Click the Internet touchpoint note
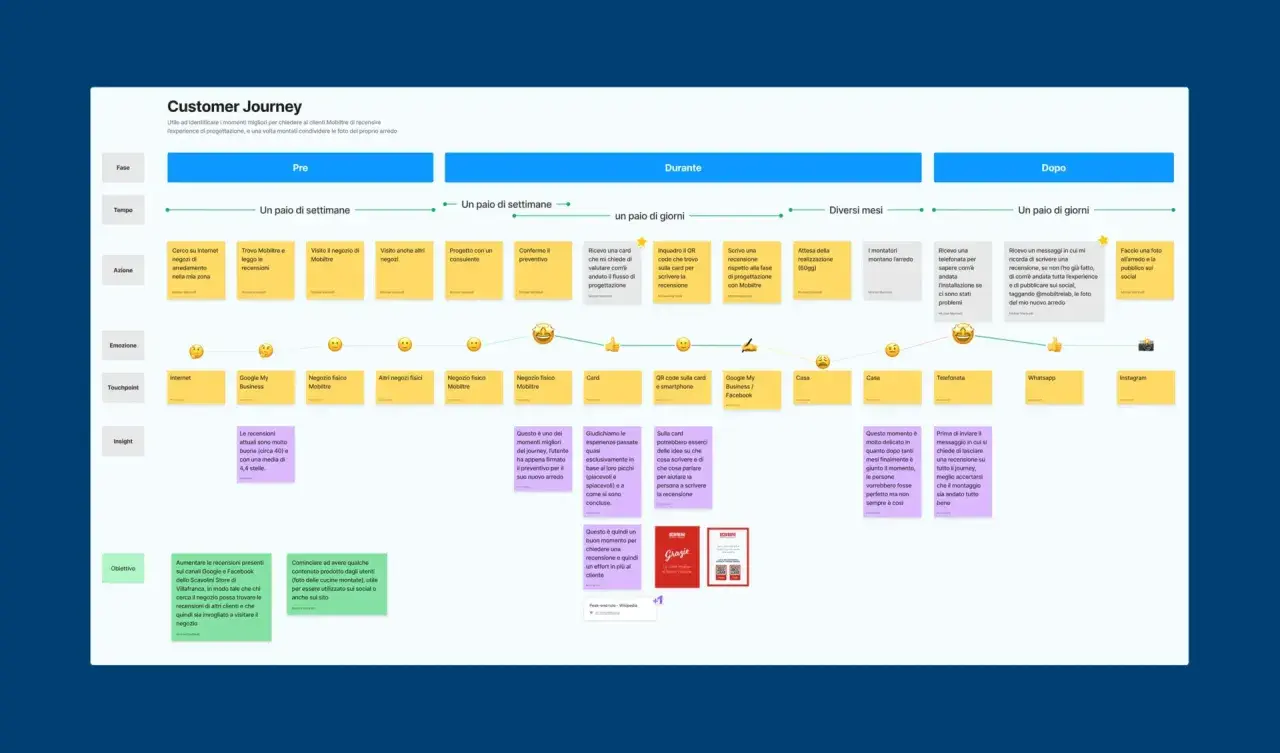 (x=196, y=387)
